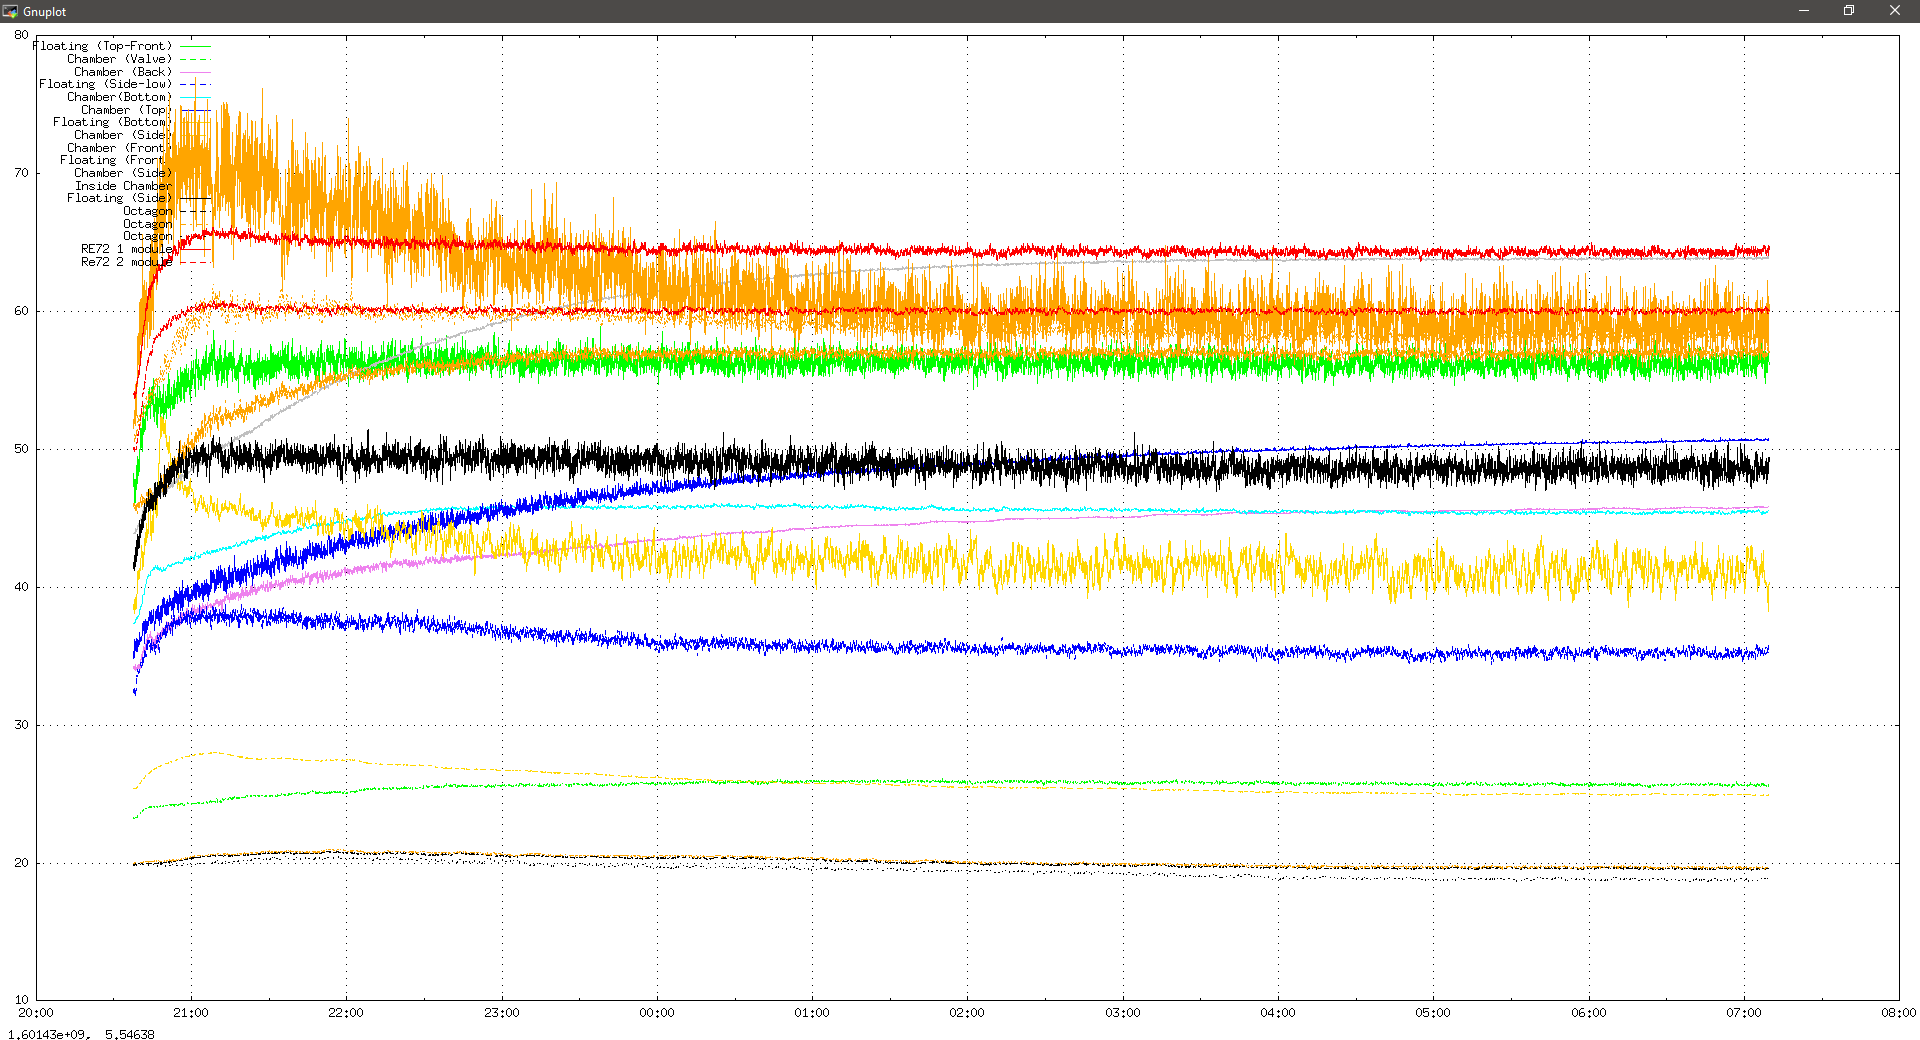Click the violet Chamber (Back) line sample

click(195, 72)
